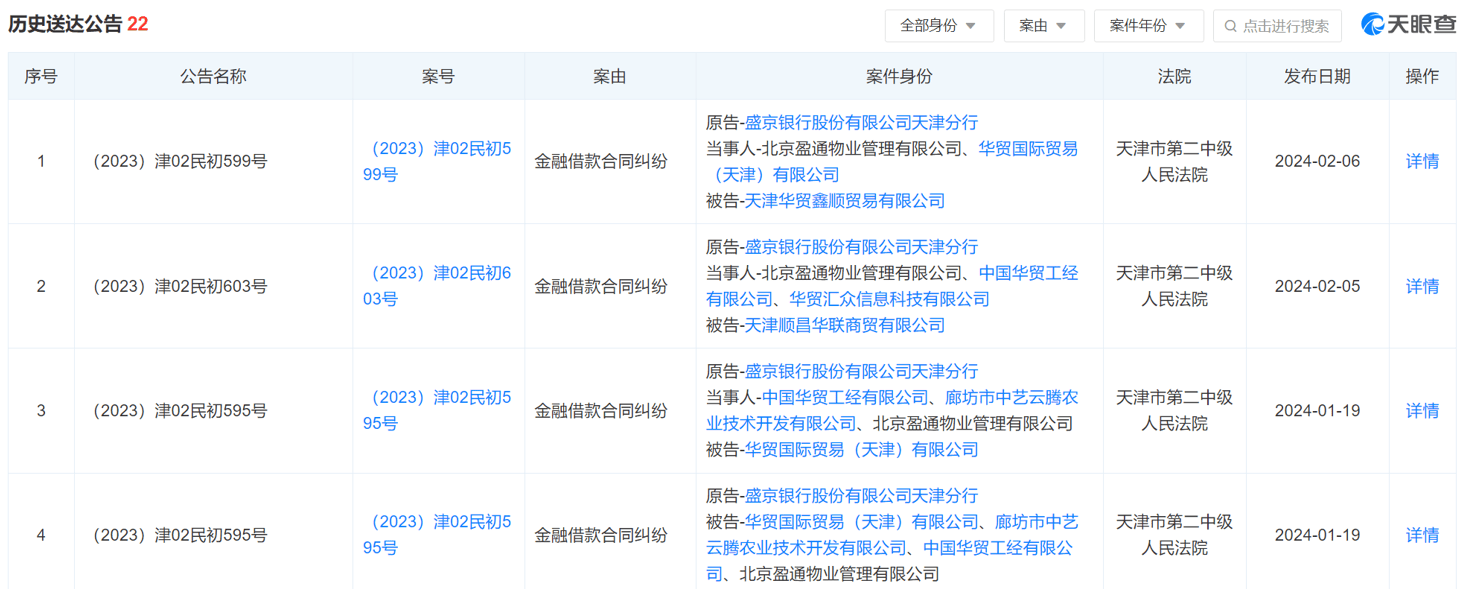Screen dimensions: 1471x589
Task: Open plaintiff 盛京银行股份有限公司天津分行 in row 2
Action: 861,247
